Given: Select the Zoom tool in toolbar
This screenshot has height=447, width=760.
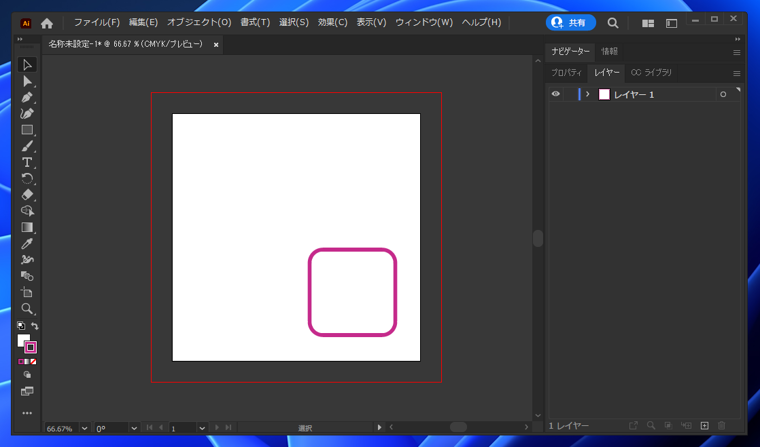Looking at the screenshot, I should (x=27, y=309).
